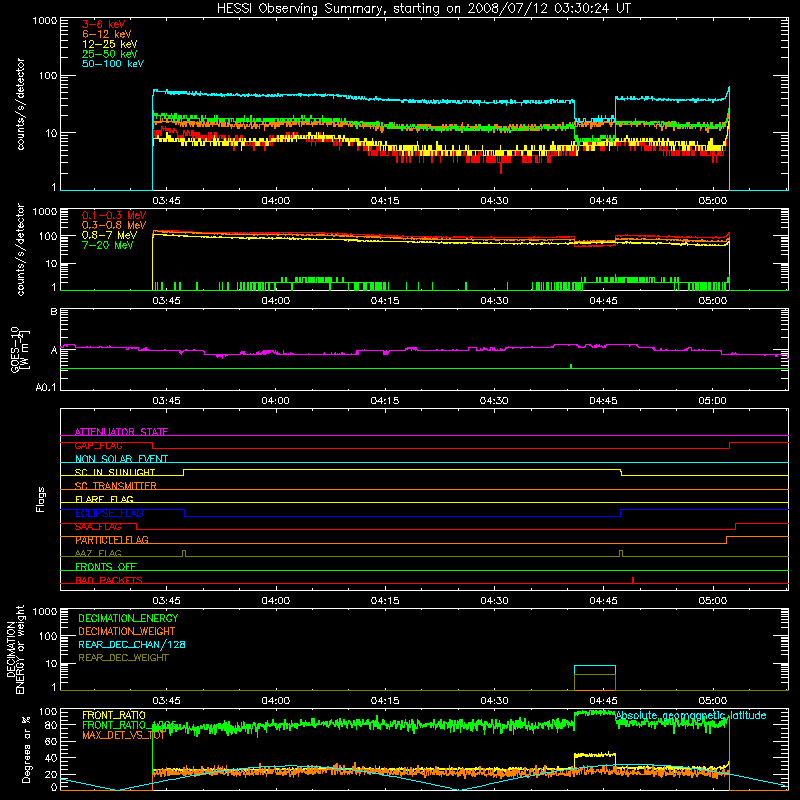Select the PARTICLE_FLAG label
Viewport: 800px width, 800px height.
coord(112,540)
